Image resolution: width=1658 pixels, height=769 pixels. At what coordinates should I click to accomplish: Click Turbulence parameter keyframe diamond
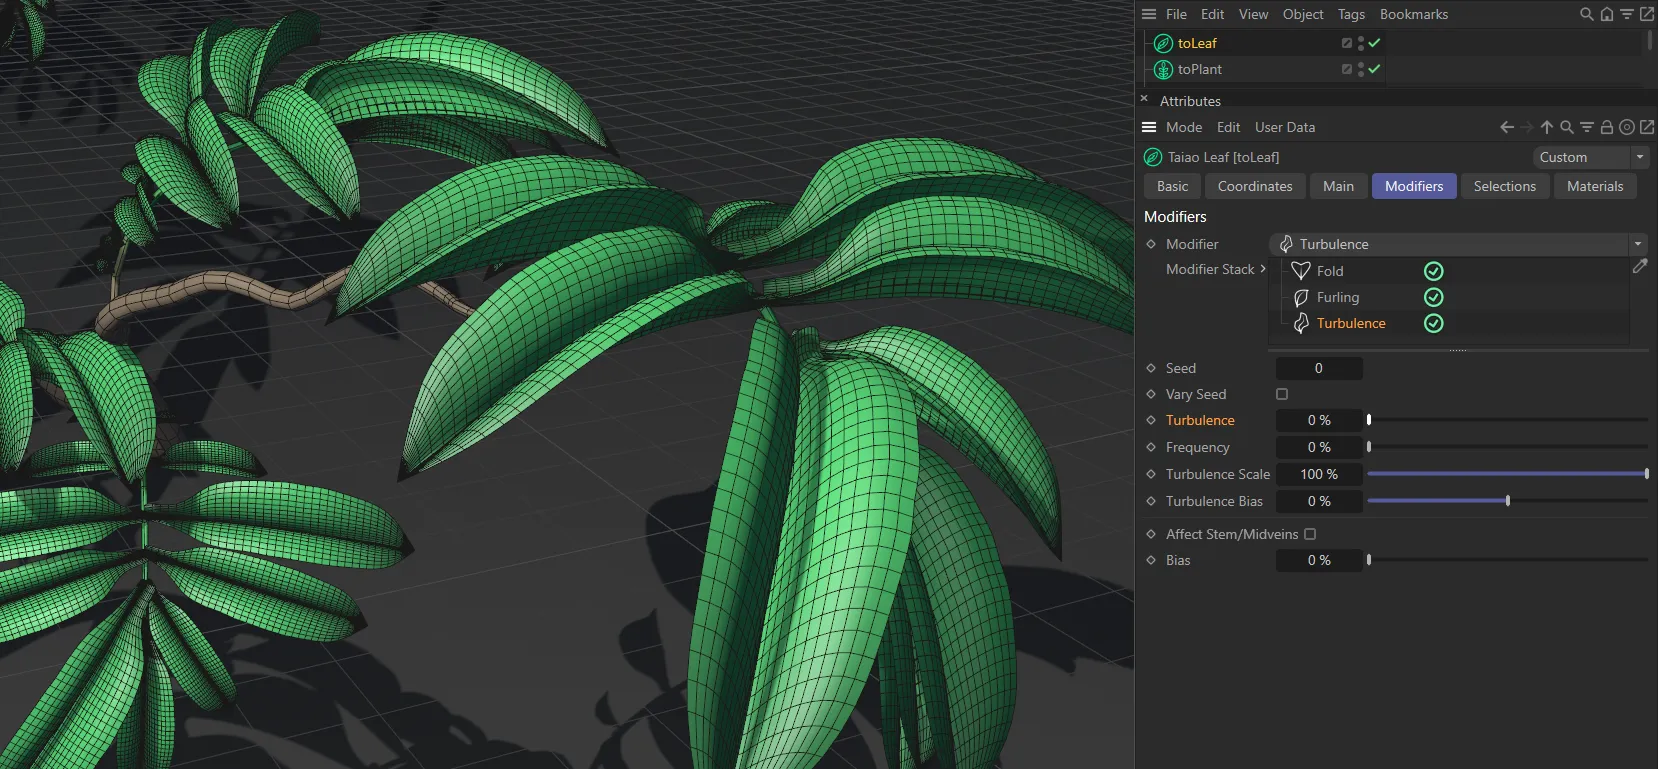coord(1151,420)
